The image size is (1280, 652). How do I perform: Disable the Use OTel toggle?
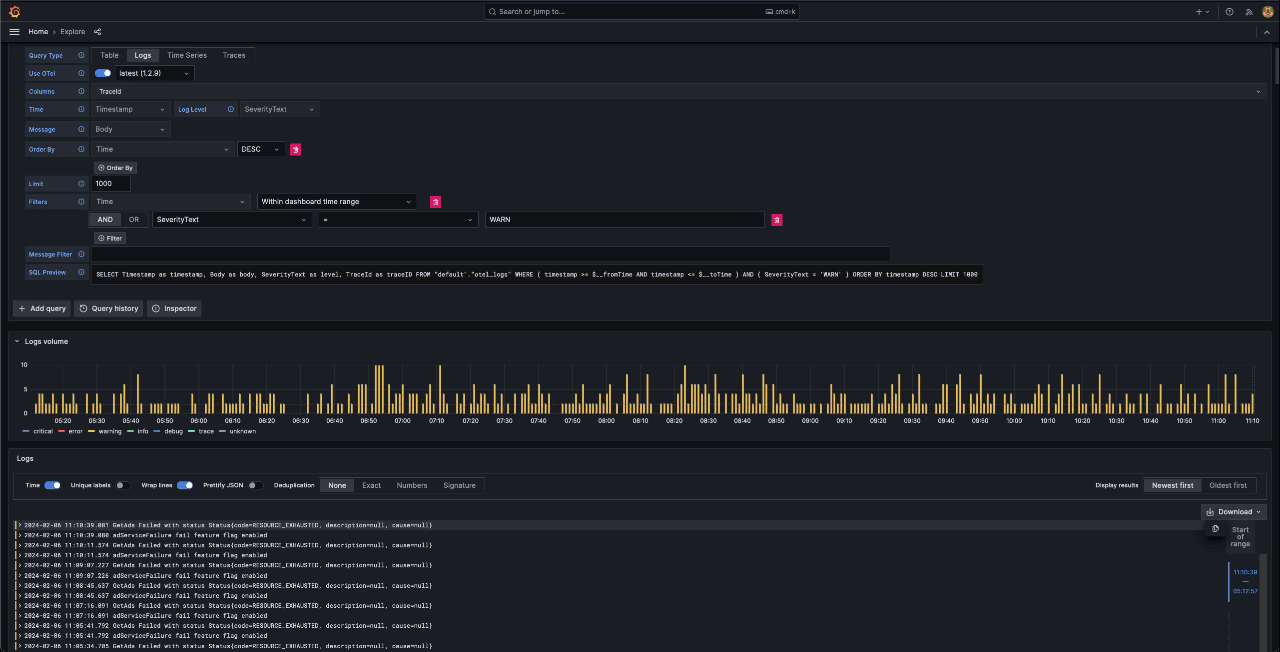pos(103,73)
